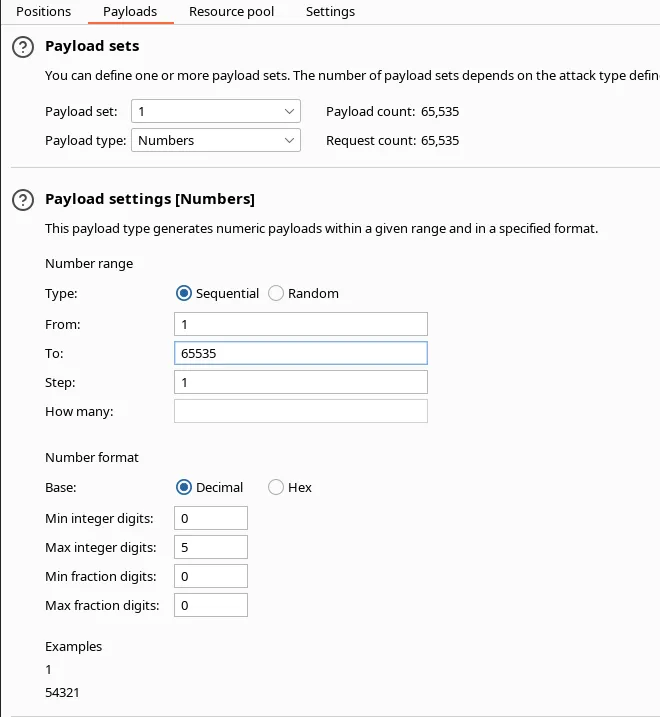Choose the Hex number base
Screen dimensions: 660x717
[276, 488]
